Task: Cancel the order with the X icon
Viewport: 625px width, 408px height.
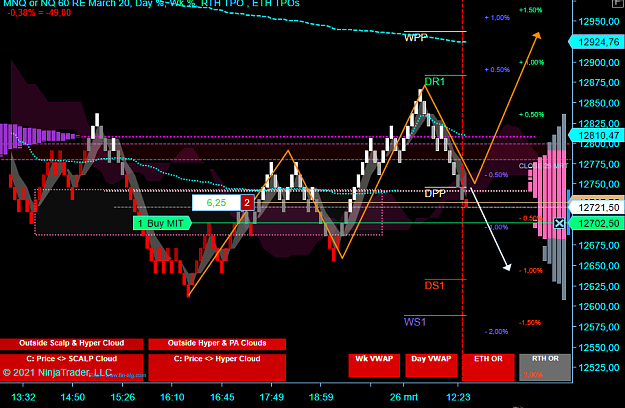Action: point(559,224)
